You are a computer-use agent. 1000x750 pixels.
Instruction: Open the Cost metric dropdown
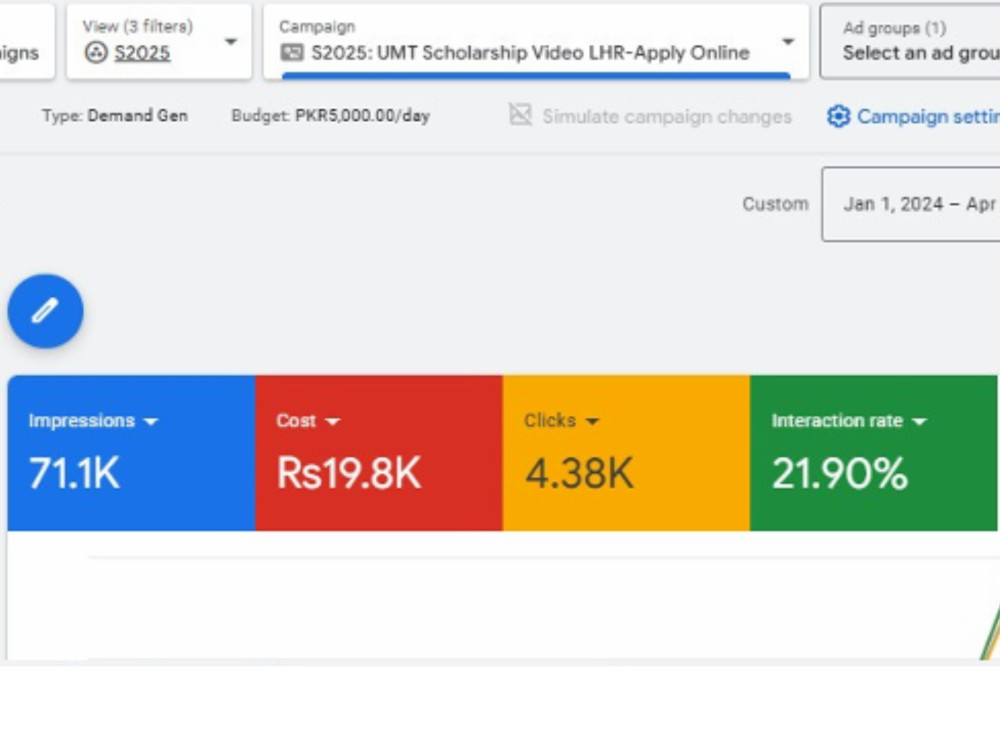[x=332, y=421]
